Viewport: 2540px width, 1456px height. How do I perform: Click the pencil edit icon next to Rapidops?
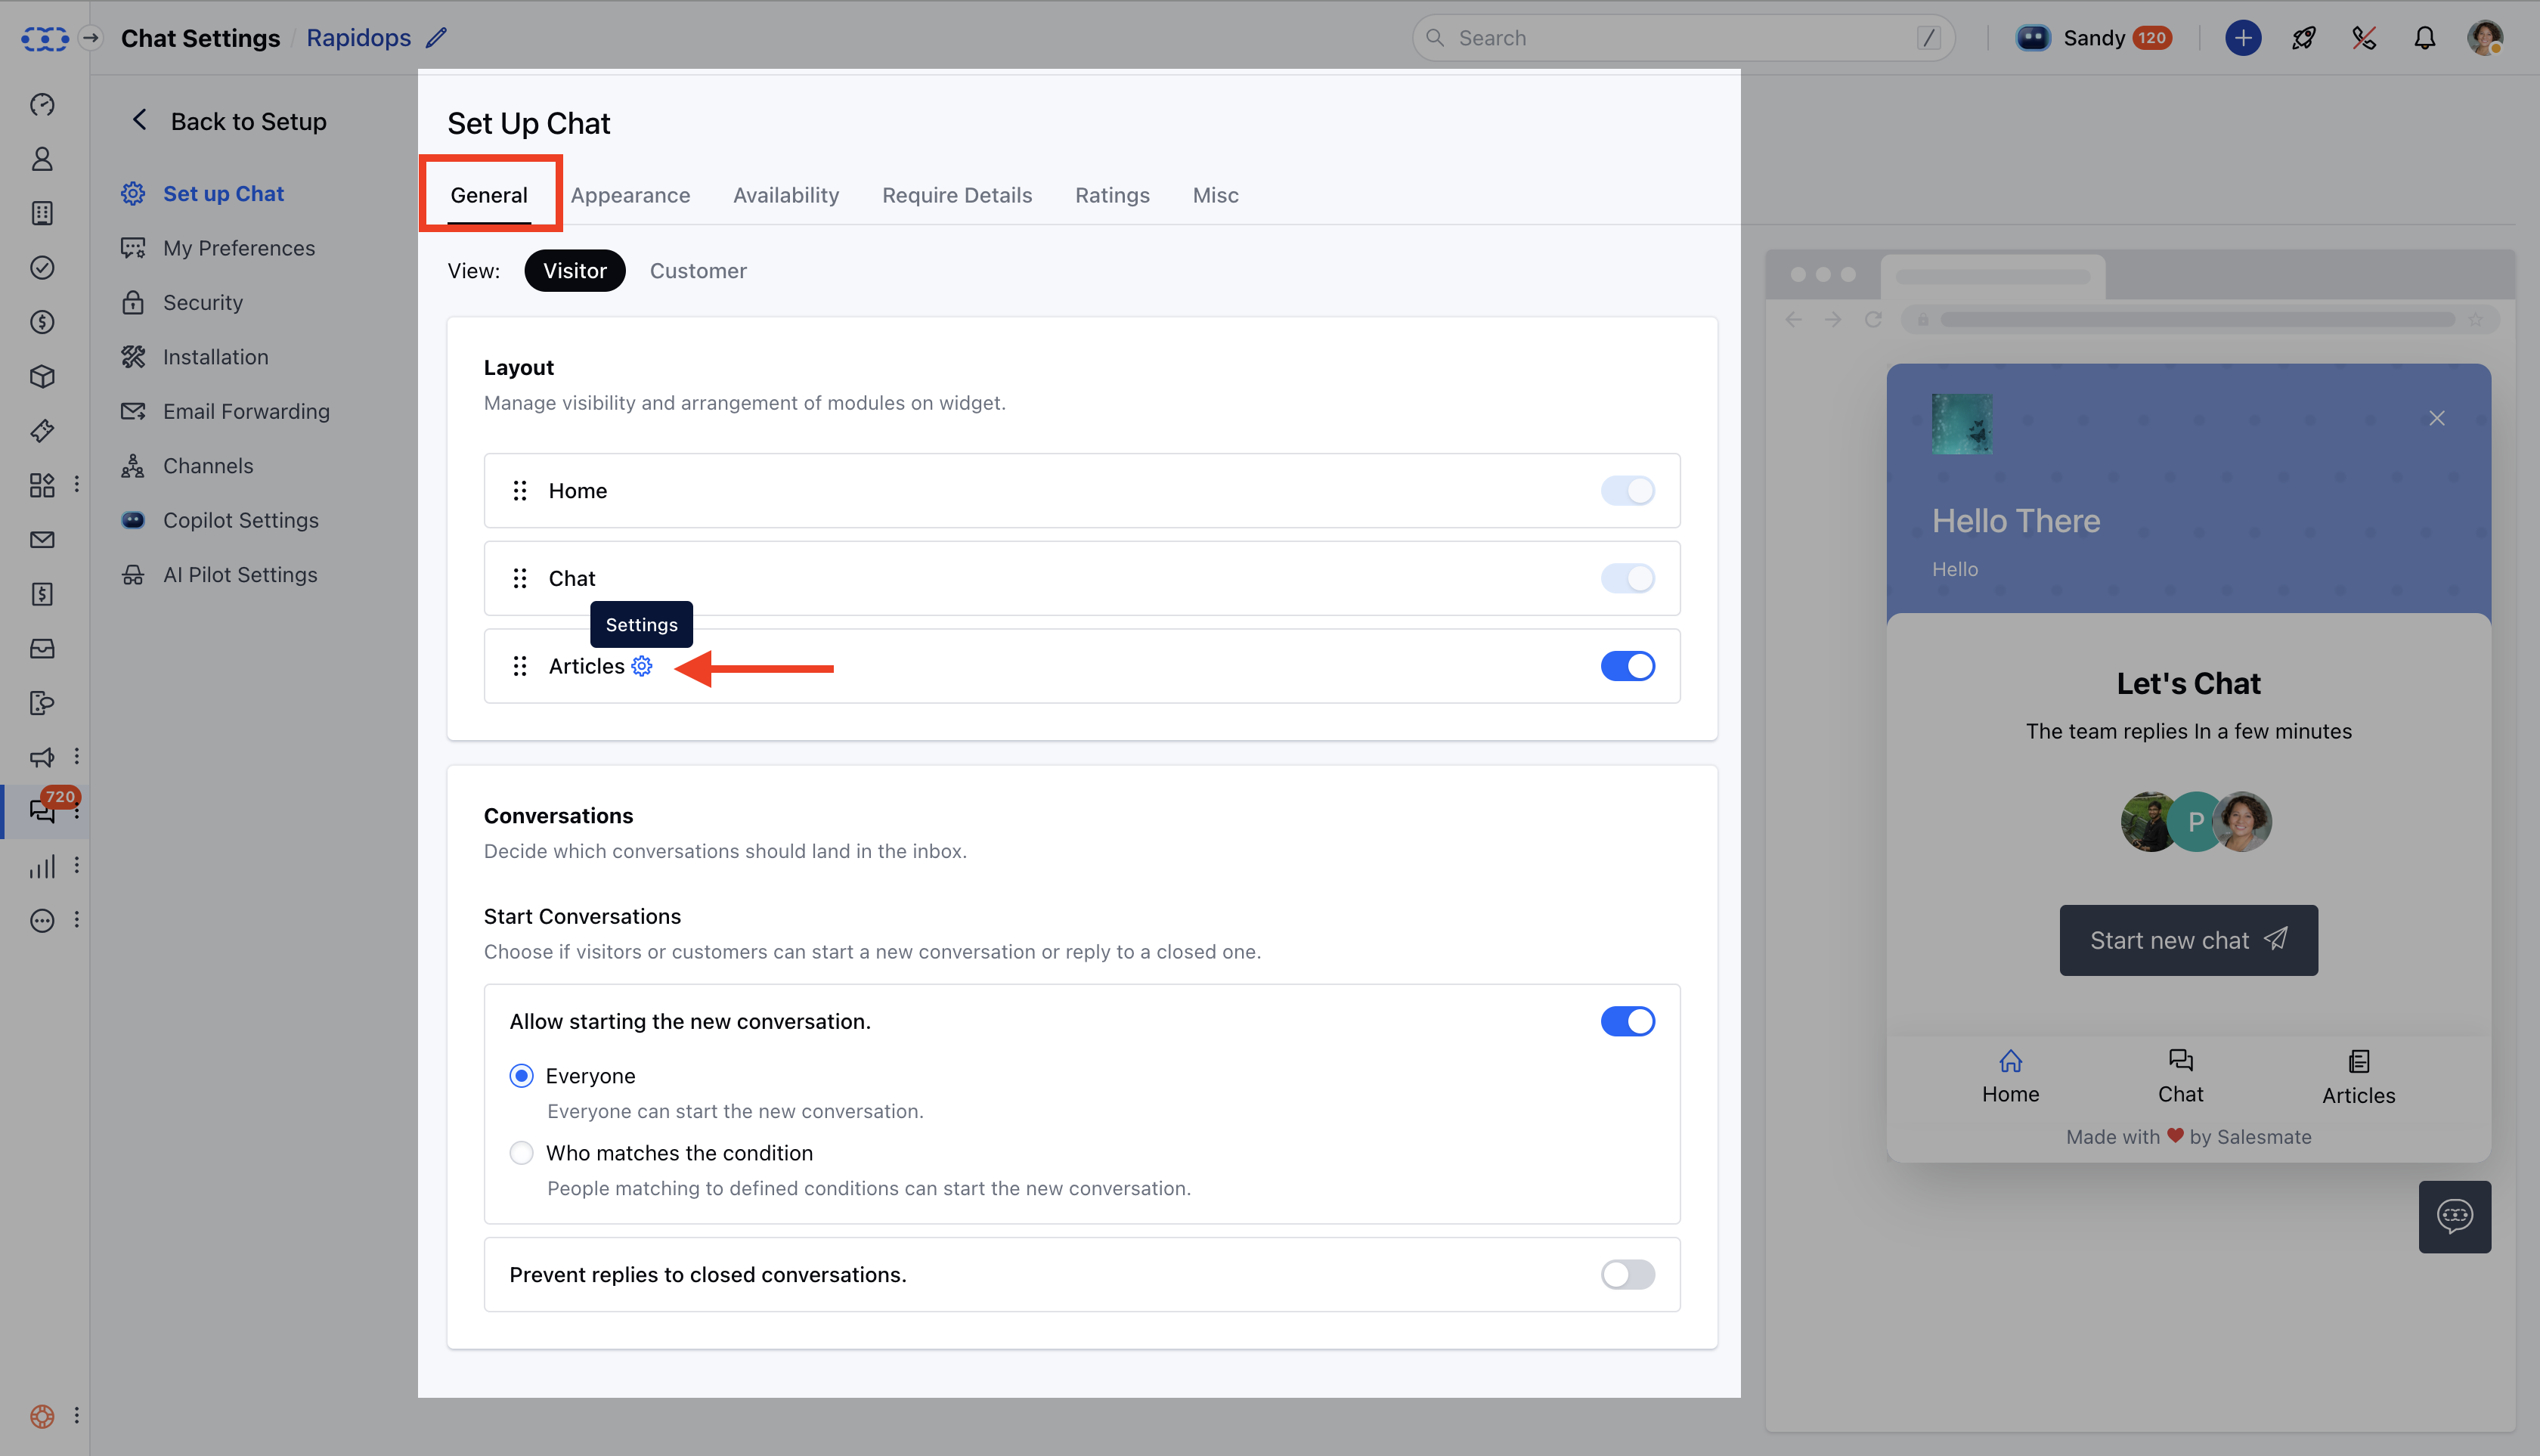436,38
